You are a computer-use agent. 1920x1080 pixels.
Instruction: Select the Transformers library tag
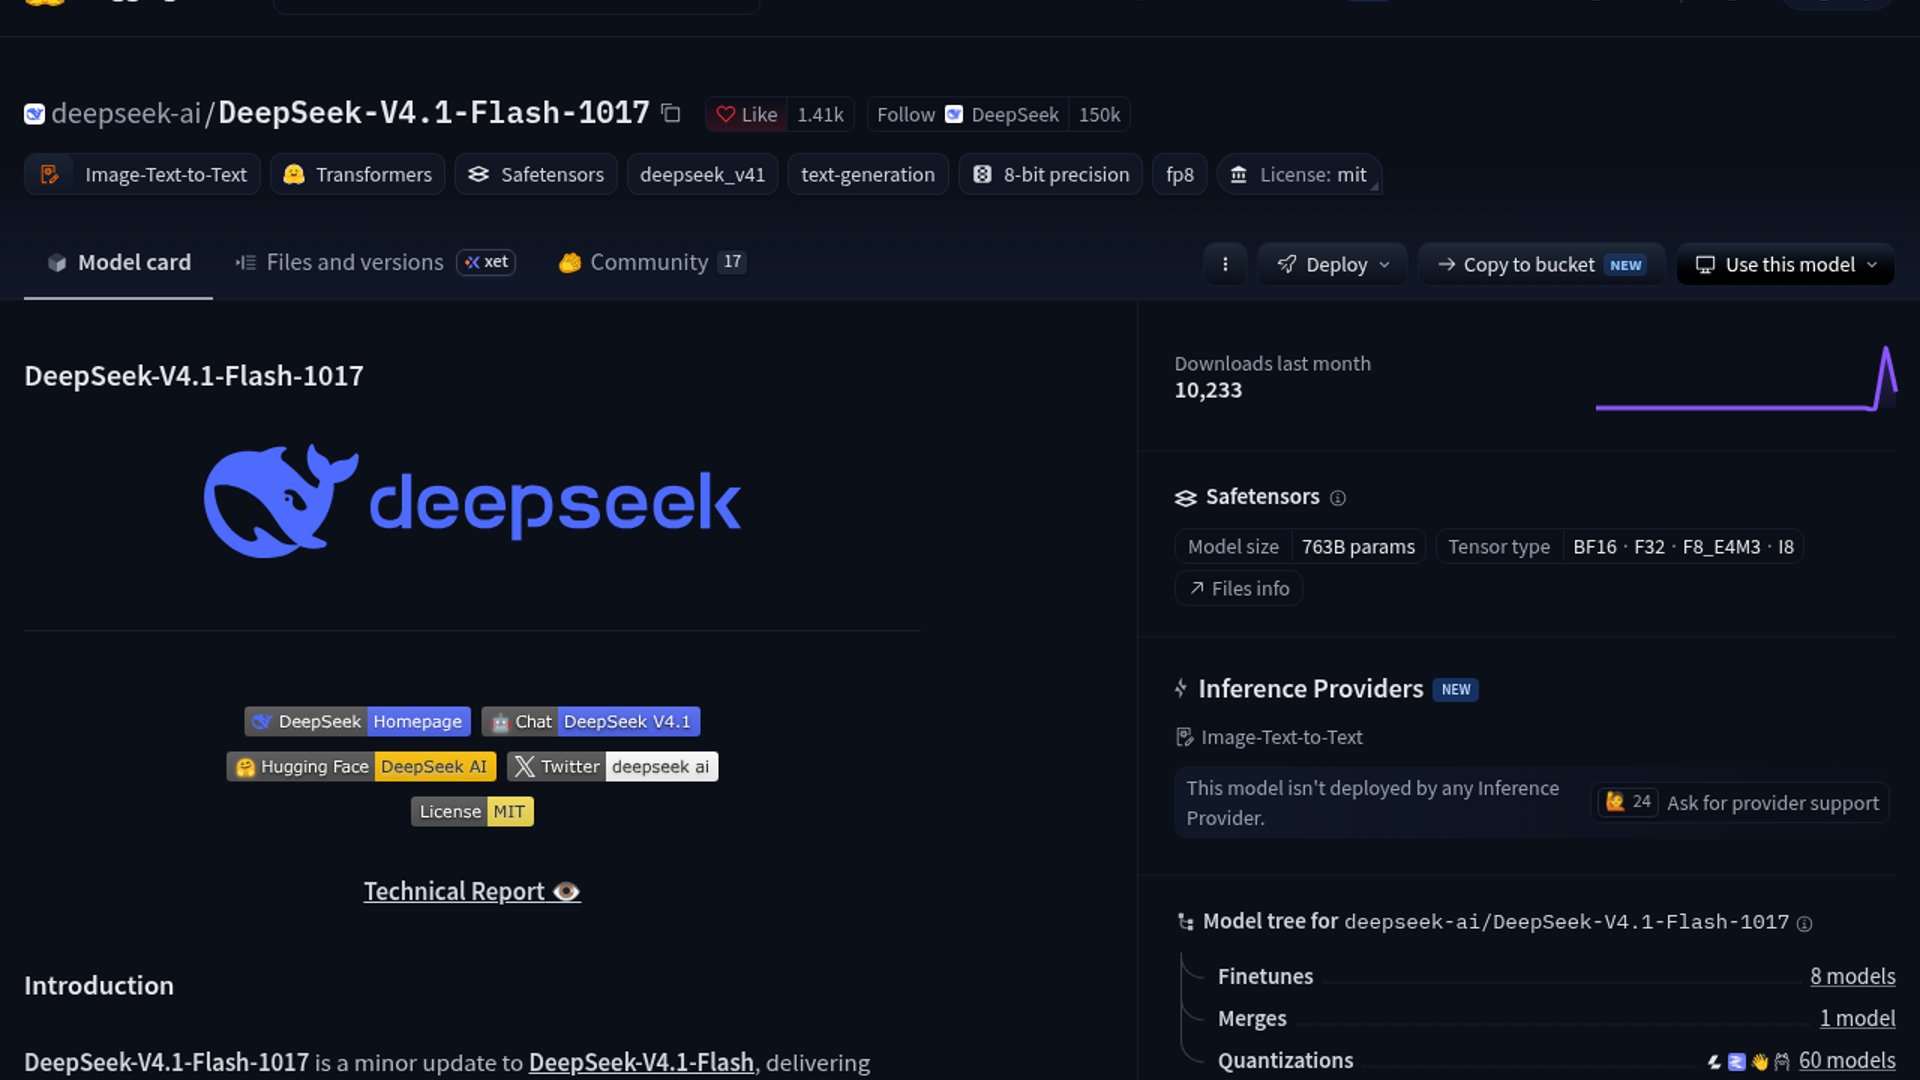coord(357,175)
